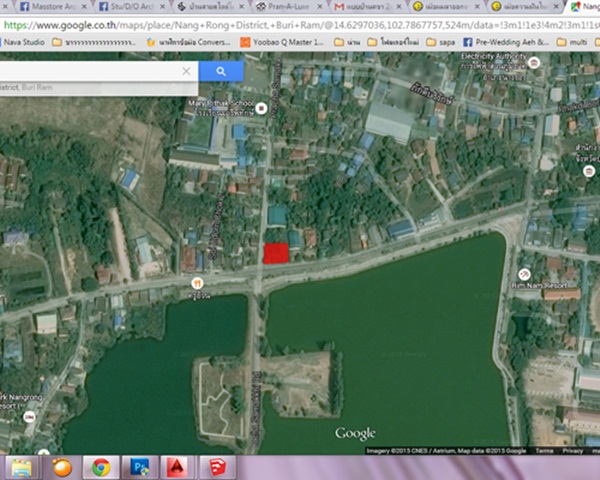Open Photoshop from the taskbar
Screen dimensions: 600x480
click(x=140, y=468)
